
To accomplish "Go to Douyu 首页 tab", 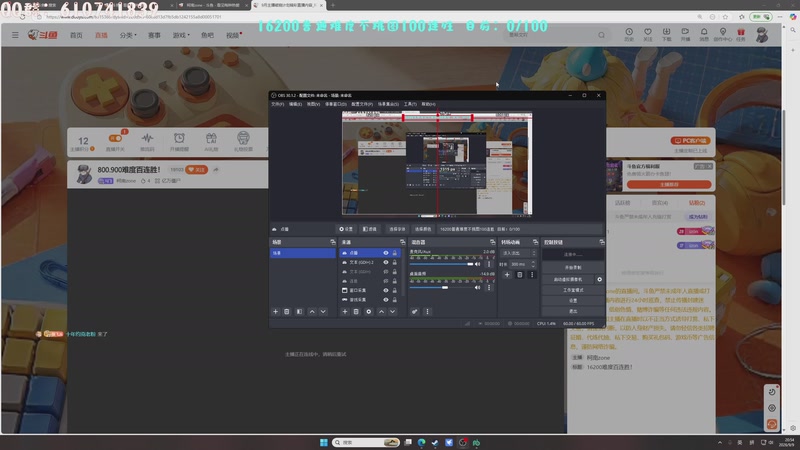I will coord(76,35).
